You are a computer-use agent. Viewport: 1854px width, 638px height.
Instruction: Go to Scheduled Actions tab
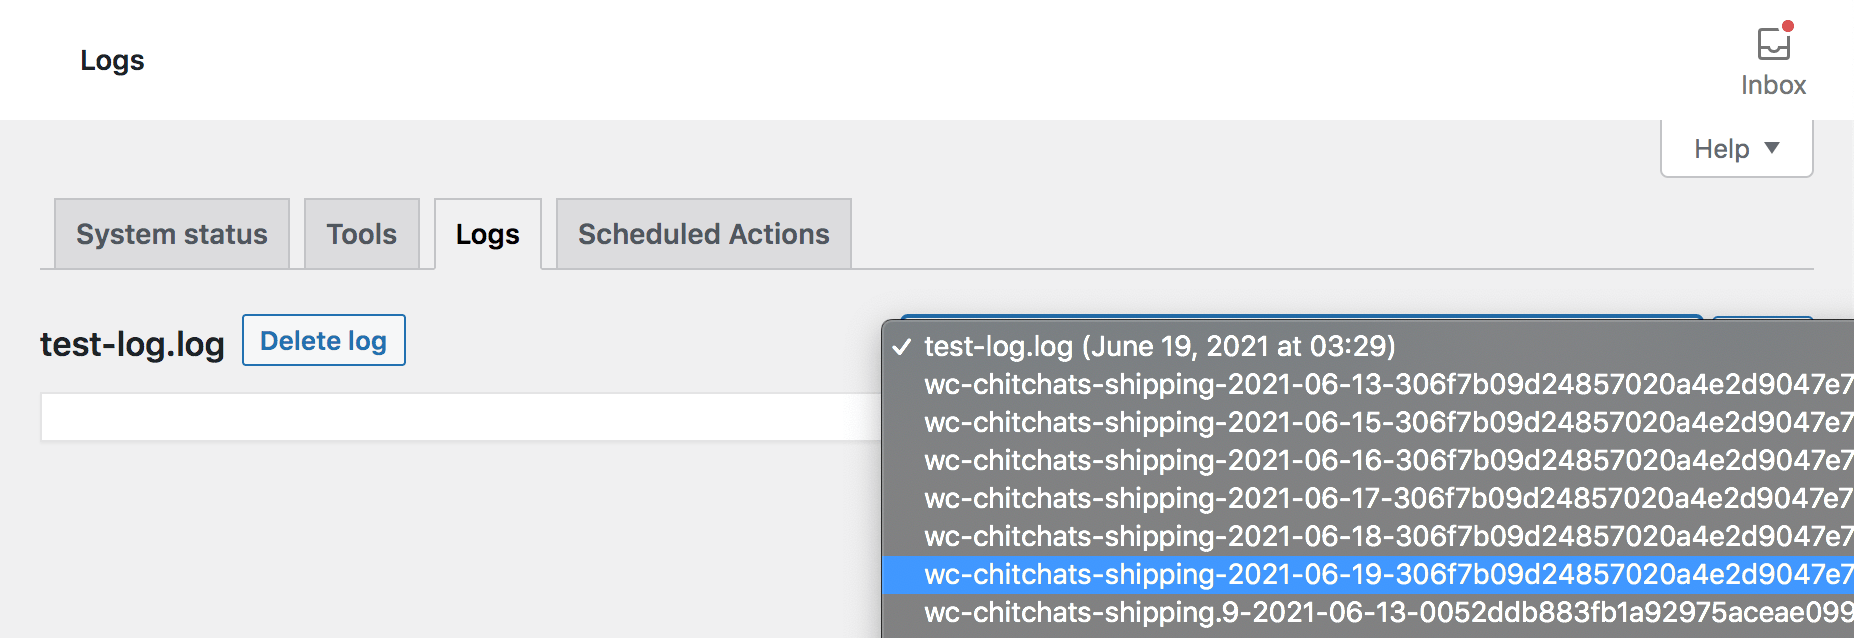coord(703,234)
